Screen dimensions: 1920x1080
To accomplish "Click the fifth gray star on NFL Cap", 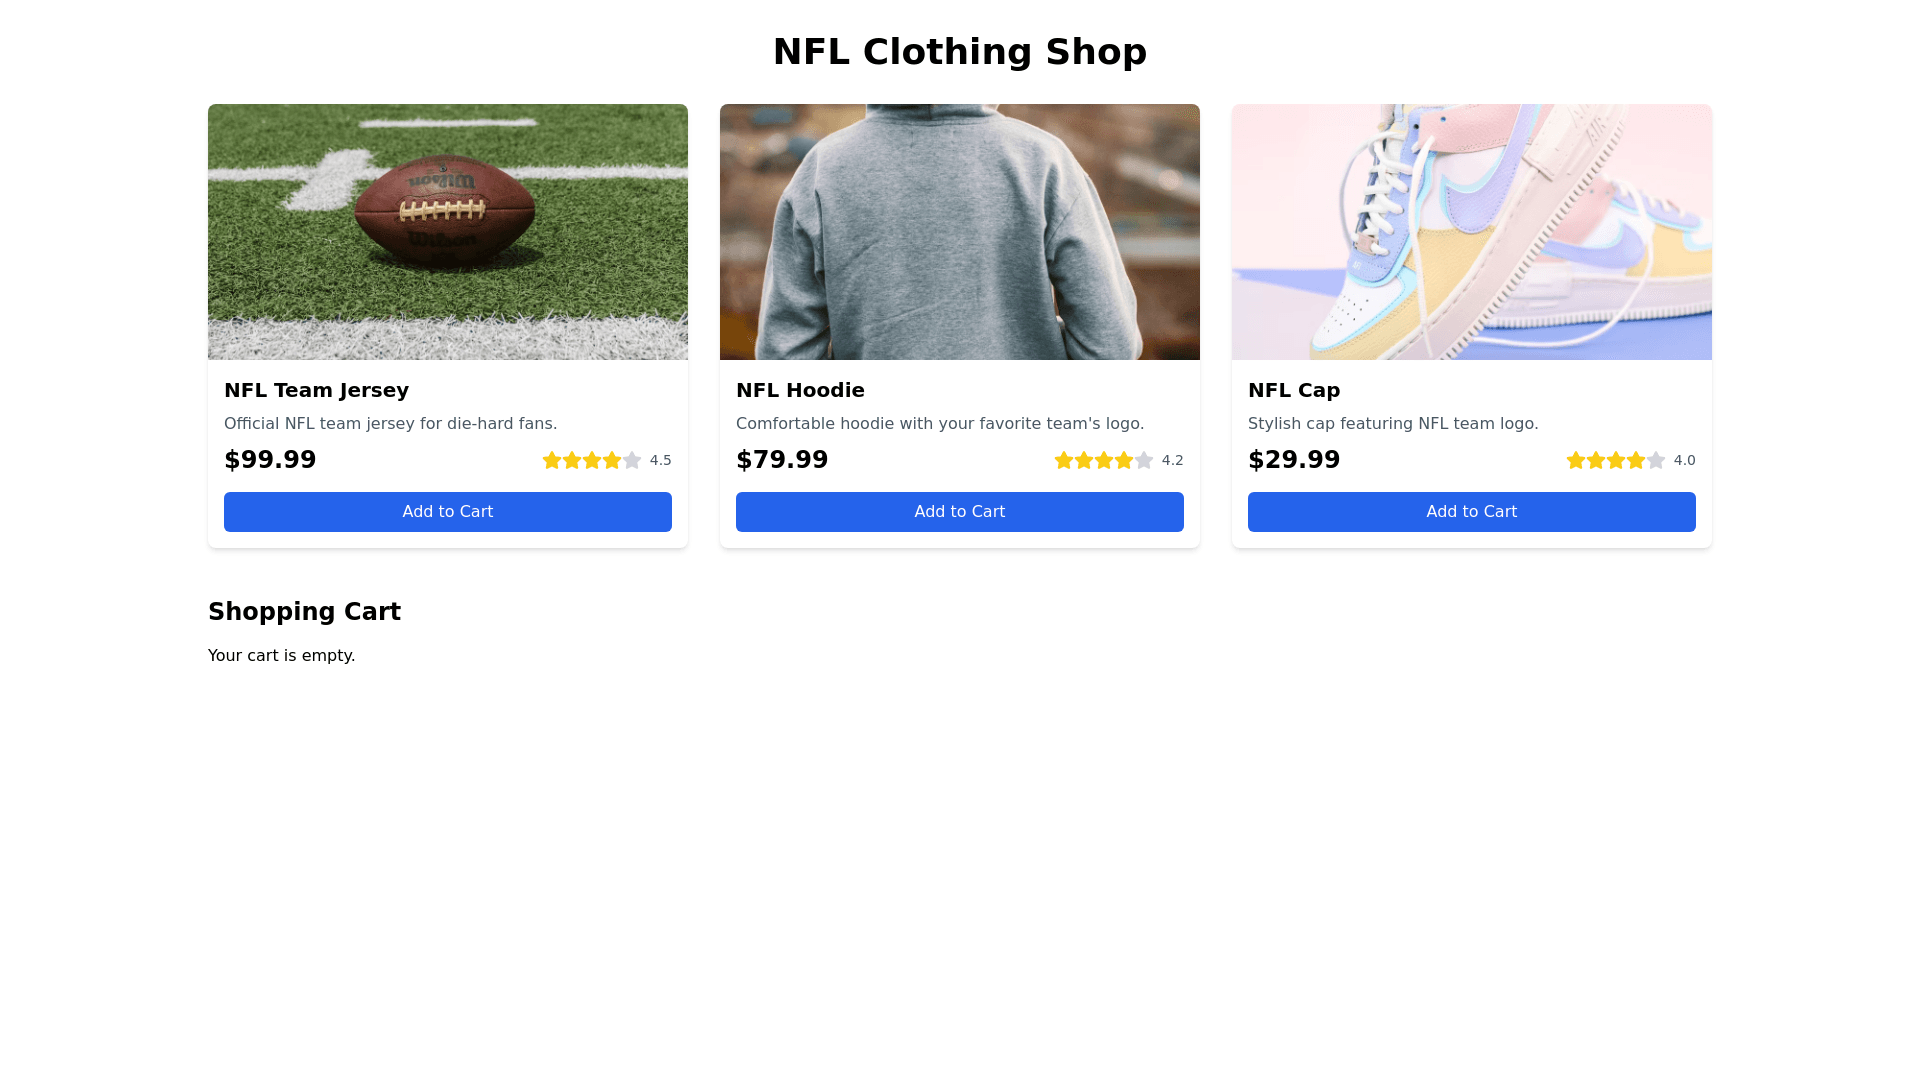I will (x=1656, y=460).
